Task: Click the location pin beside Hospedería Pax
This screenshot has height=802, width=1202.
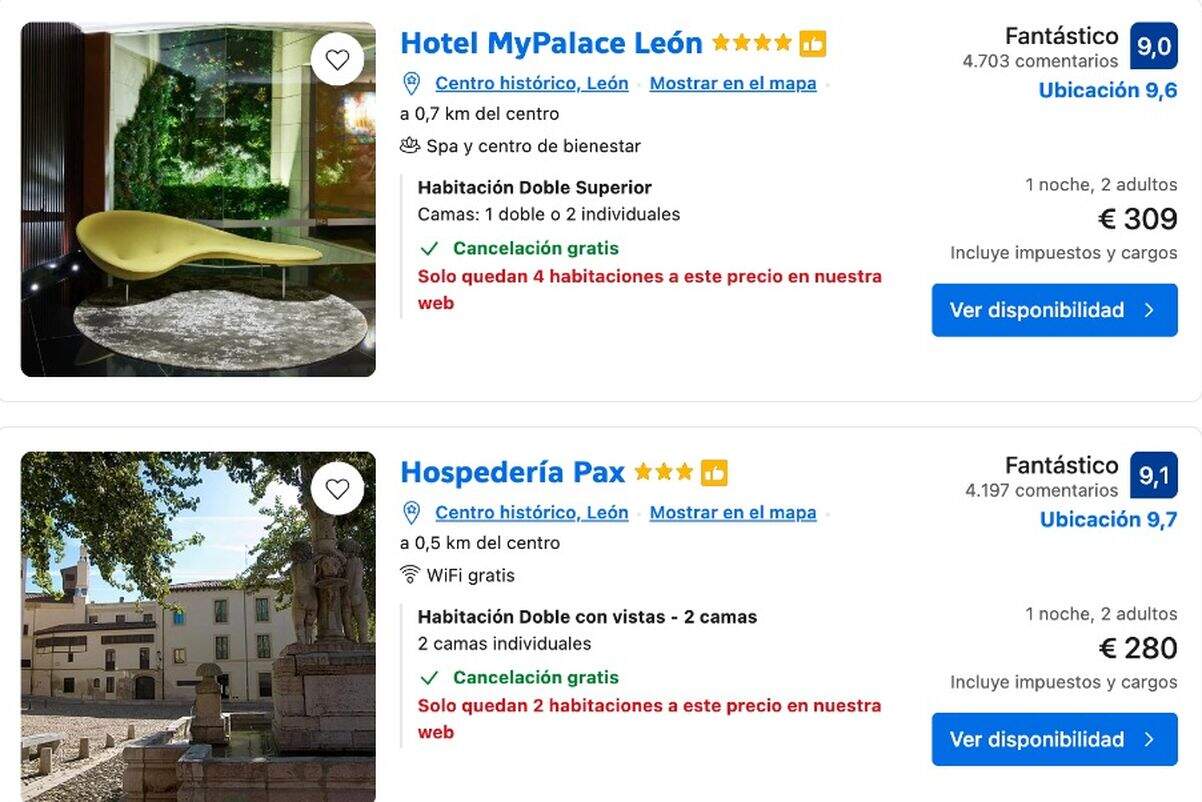Action: click(x=410, y=513)
